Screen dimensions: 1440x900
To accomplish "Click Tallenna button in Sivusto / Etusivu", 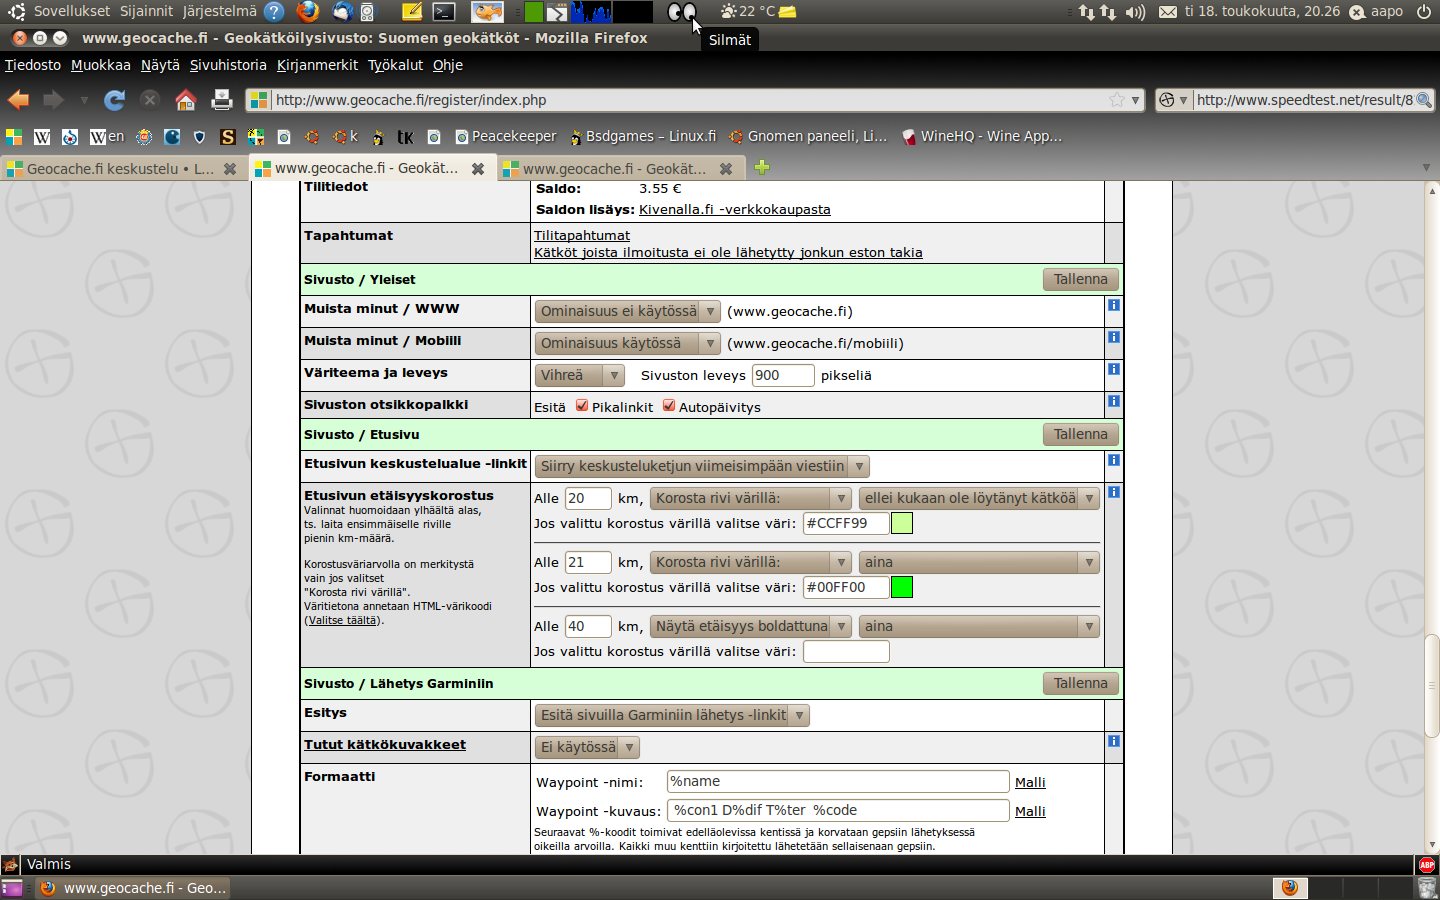I will click(1080, 434).
